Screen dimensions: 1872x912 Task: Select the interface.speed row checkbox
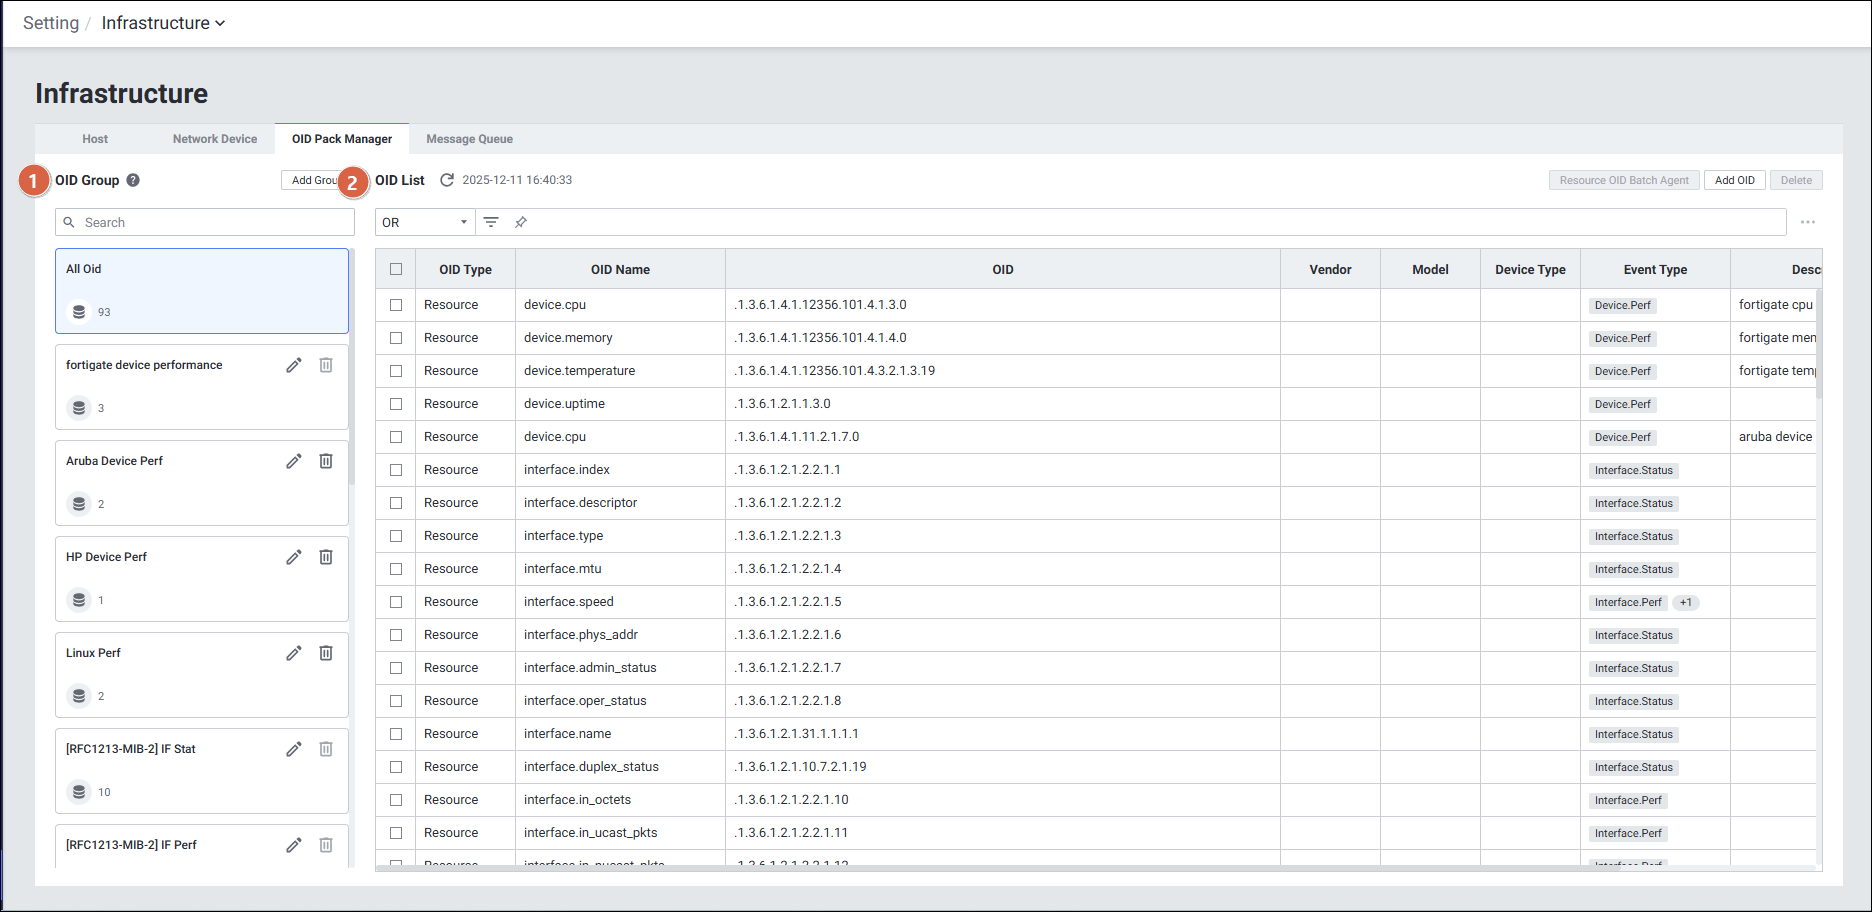coord(396,602)
